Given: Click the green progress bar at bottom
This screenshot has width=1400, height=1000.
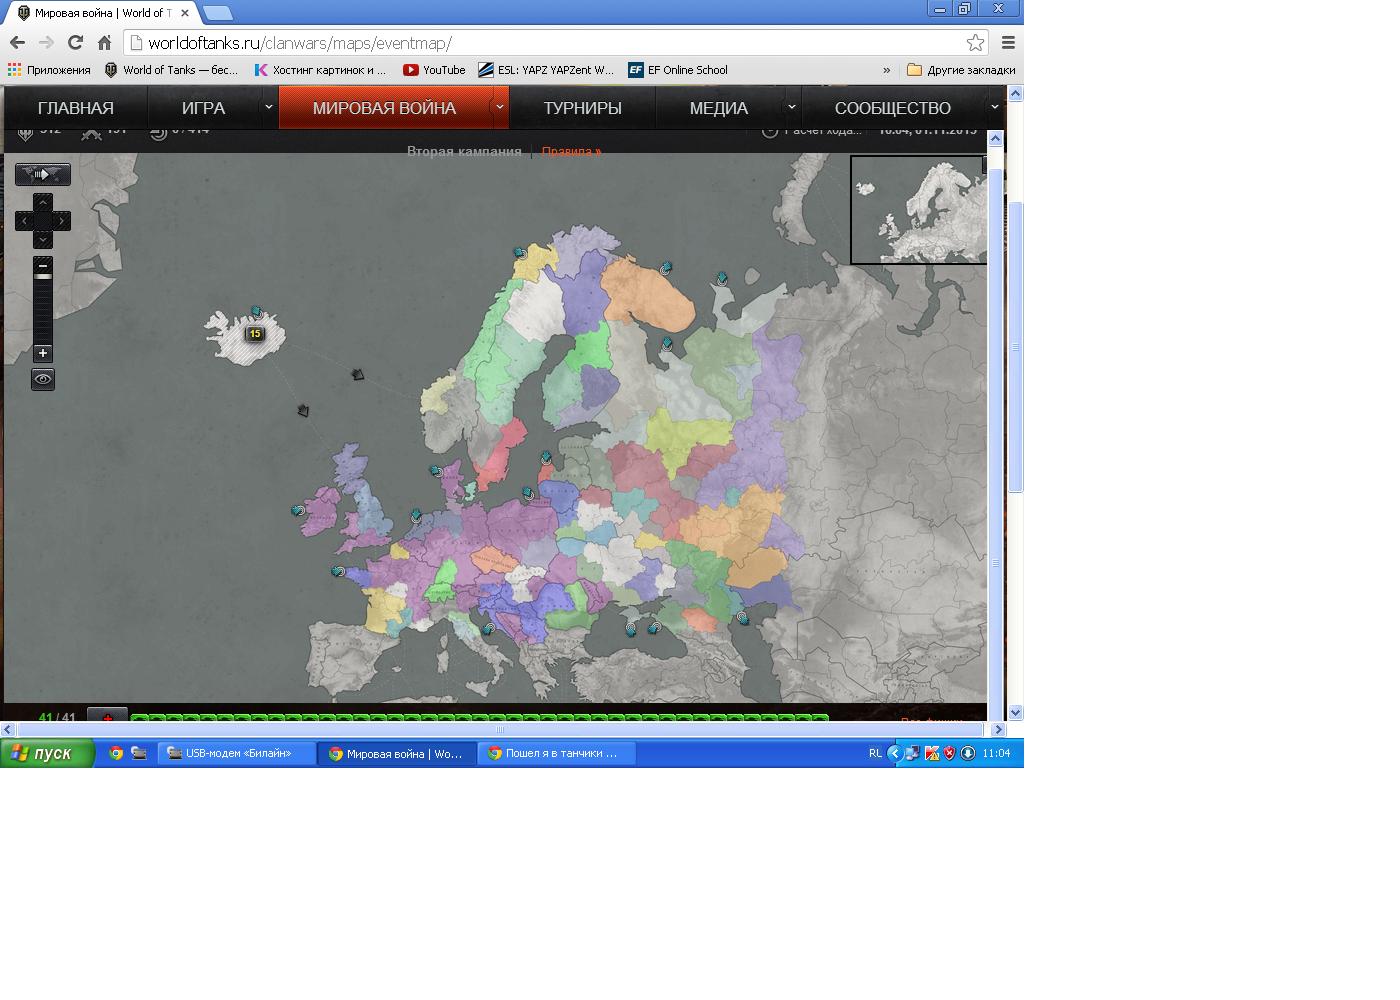Looking at the screenshot, I should [x=480, y=718].
